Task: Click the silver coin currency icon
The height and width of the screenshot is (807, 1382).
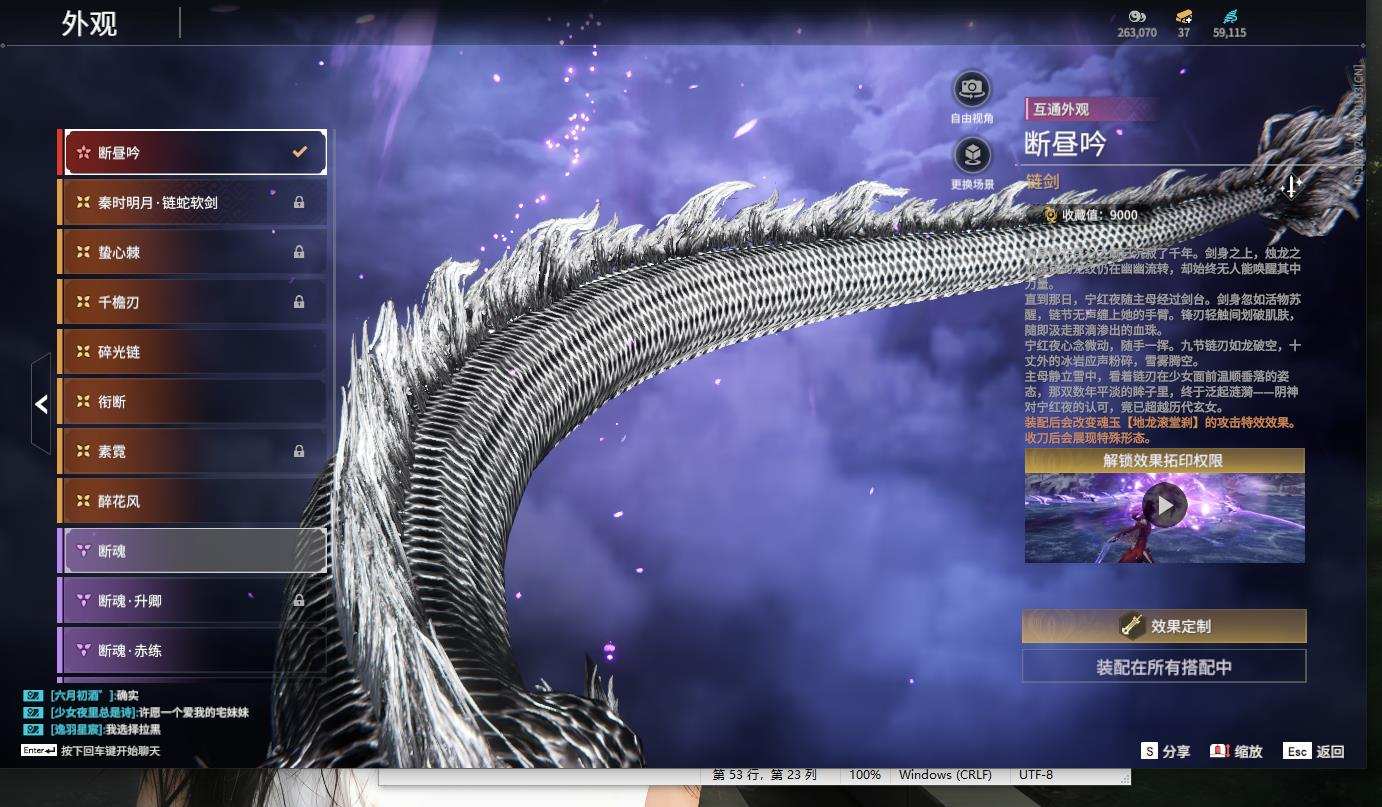Action: (1137, 16)
